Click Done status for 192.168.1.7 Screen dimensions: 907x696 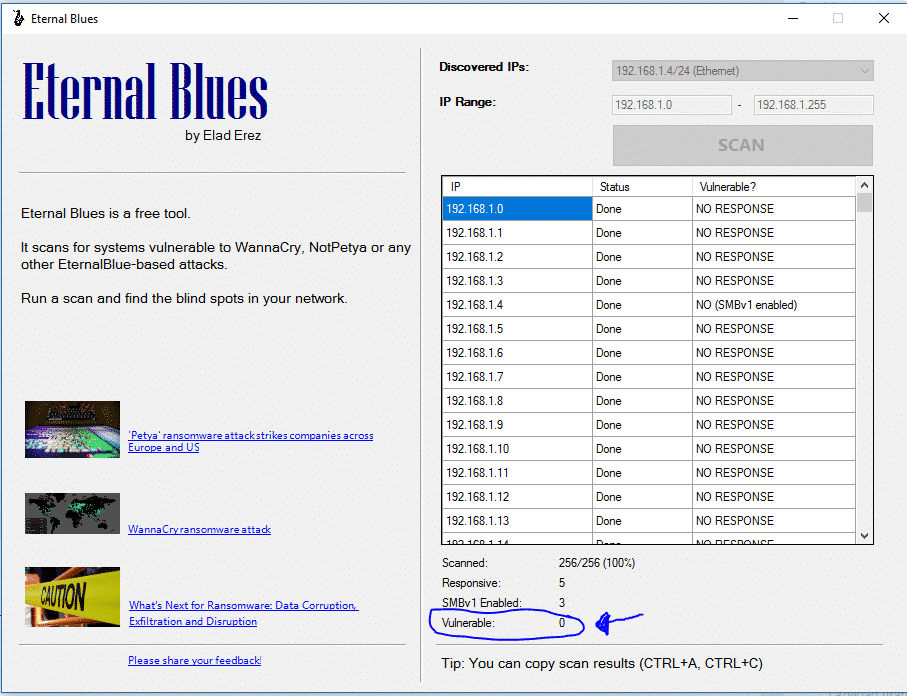coord(642,377)
